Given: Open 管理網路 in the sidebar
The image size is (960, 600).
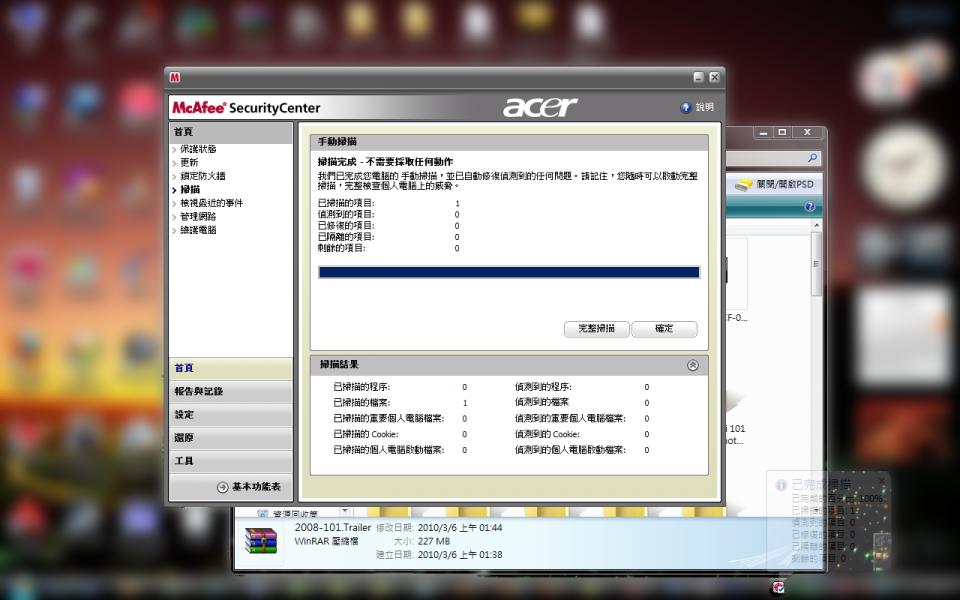Looking at the screenshot, I should coord(198,216).
